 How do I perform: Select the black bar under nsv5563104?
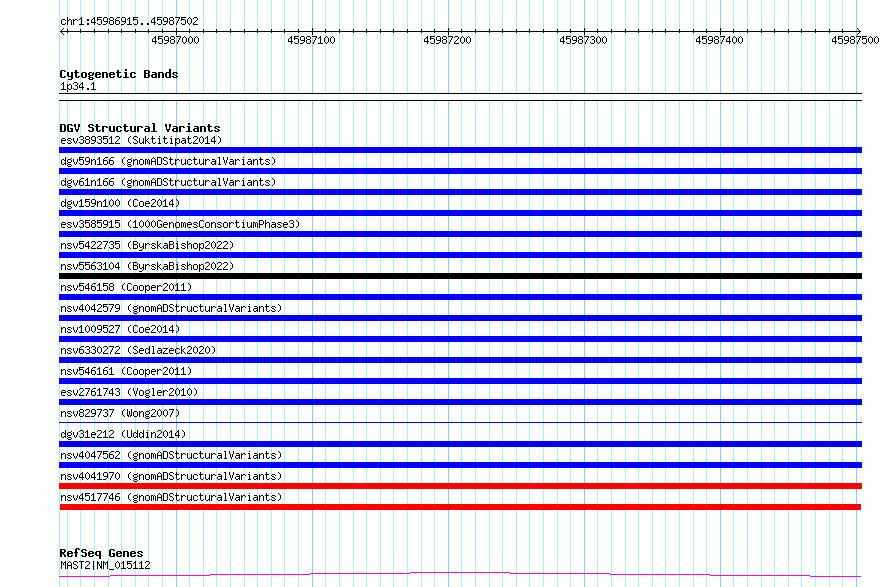point(460,276)
